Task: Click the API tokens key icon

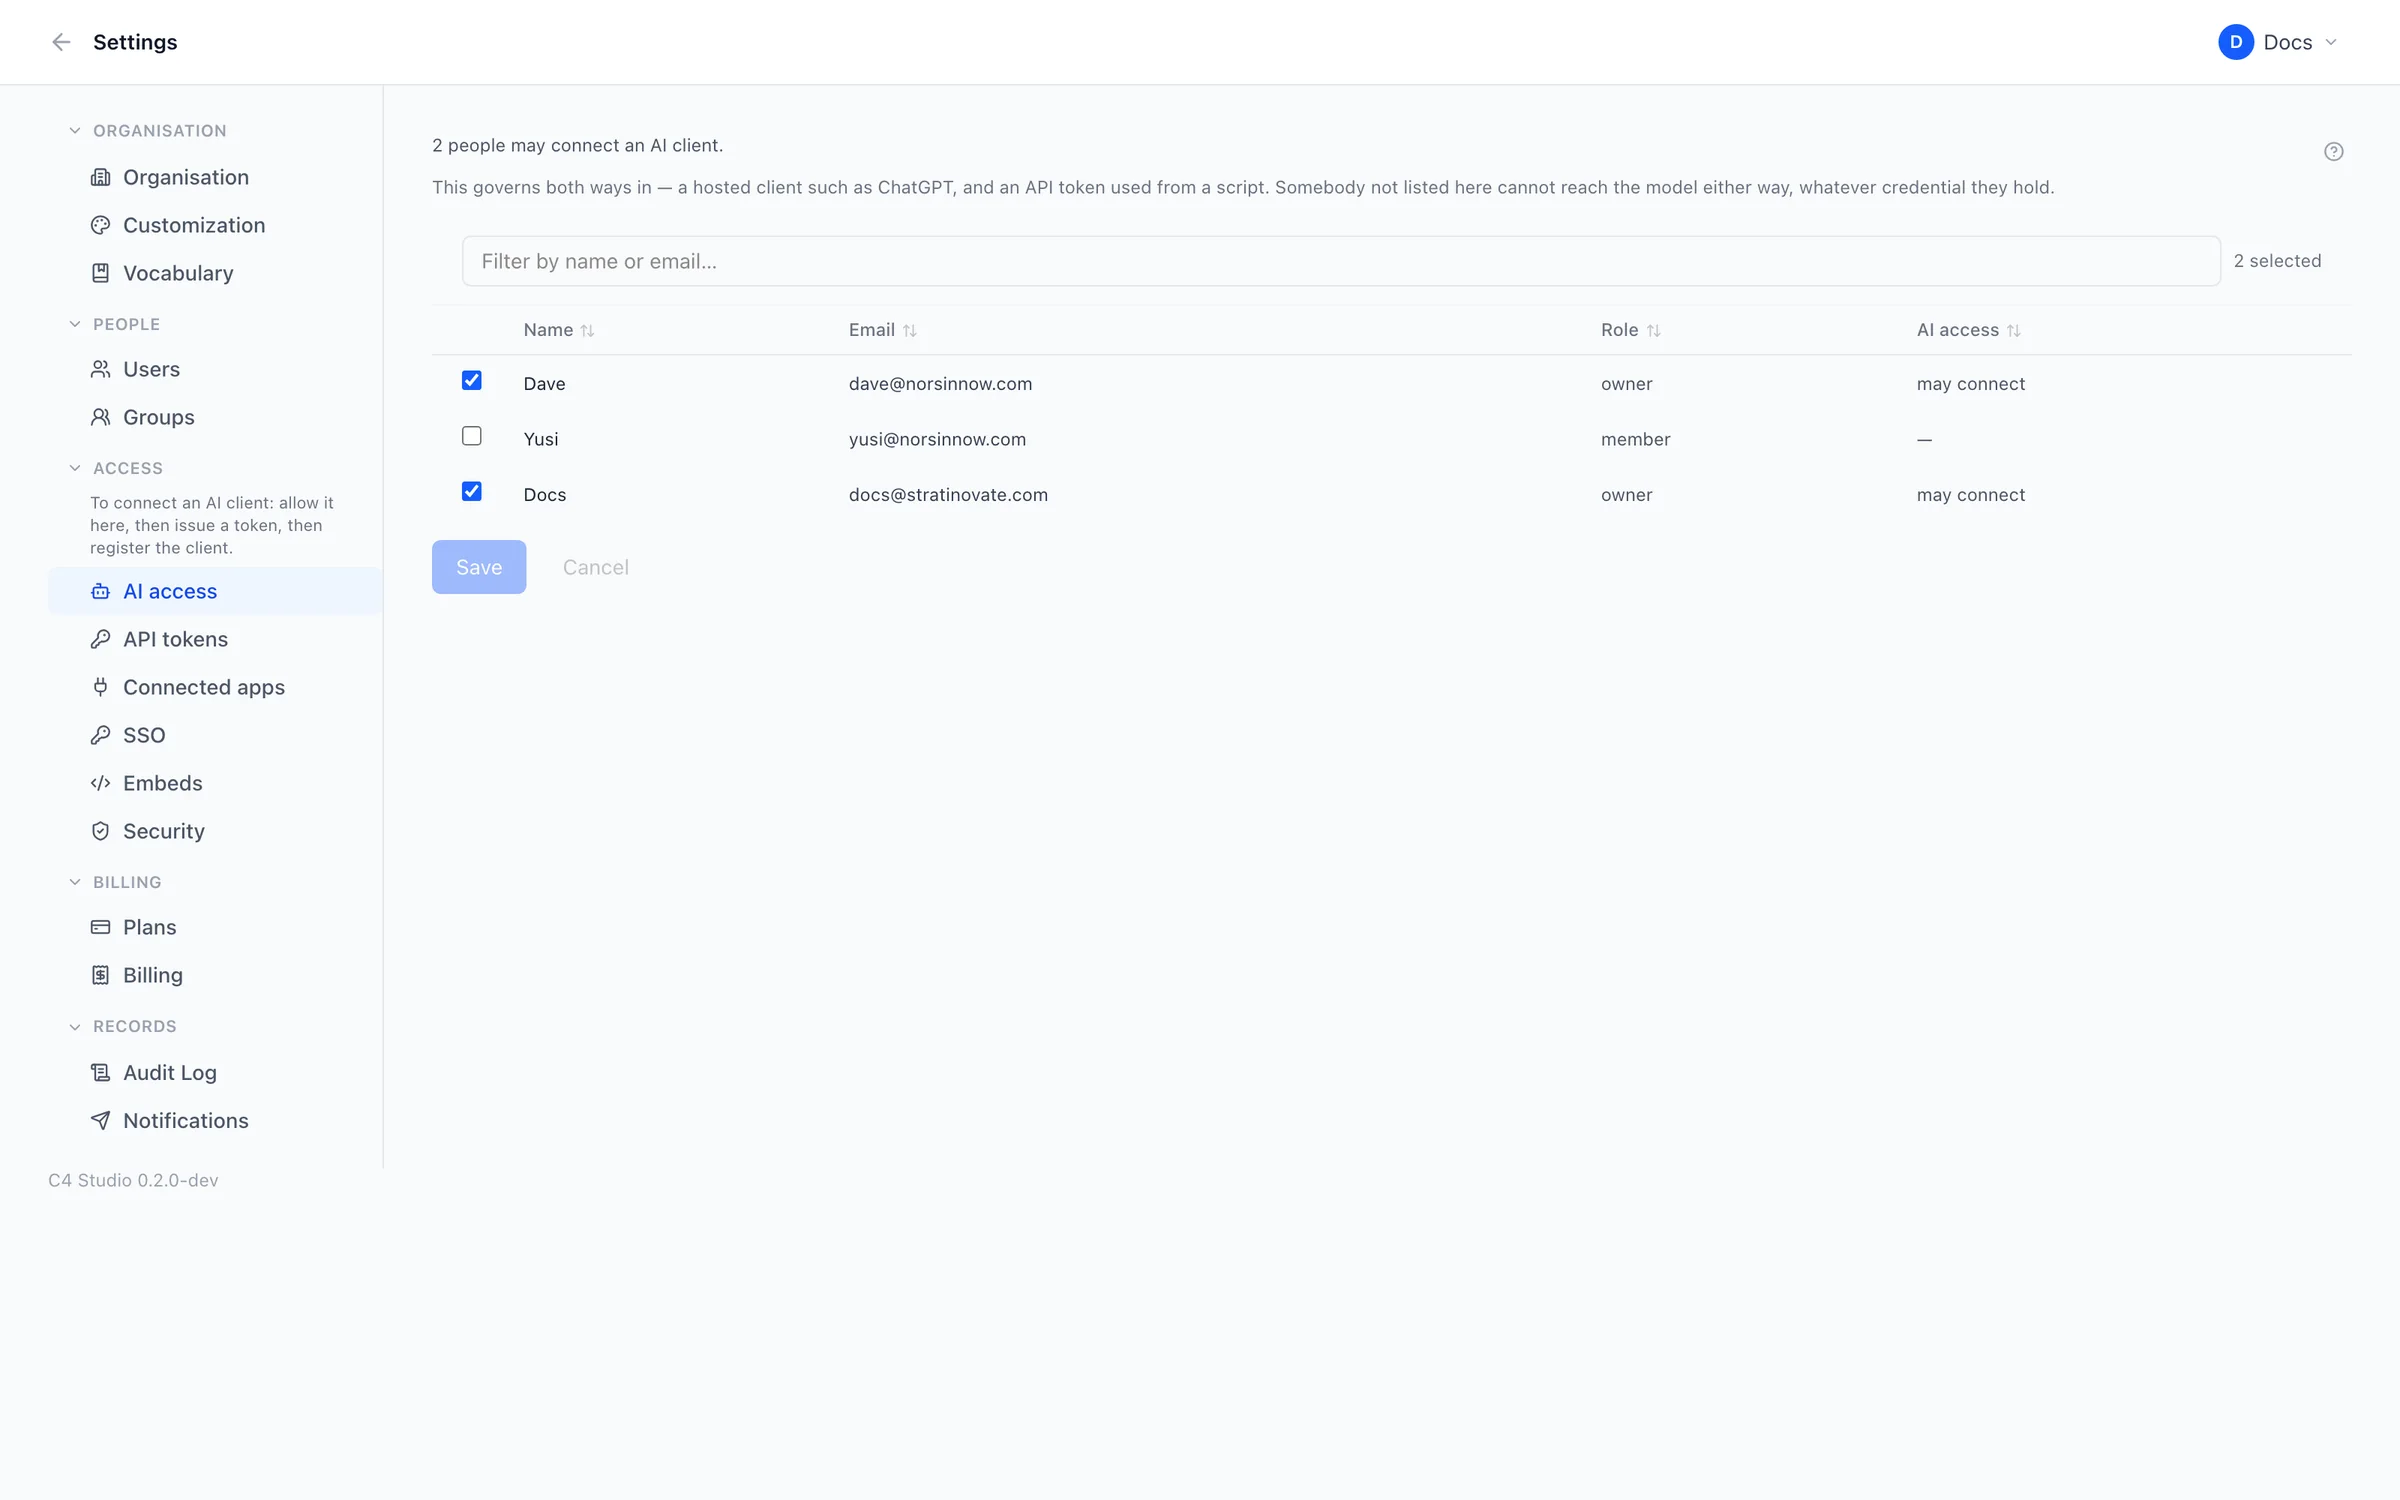Action: tap(100, 639)
